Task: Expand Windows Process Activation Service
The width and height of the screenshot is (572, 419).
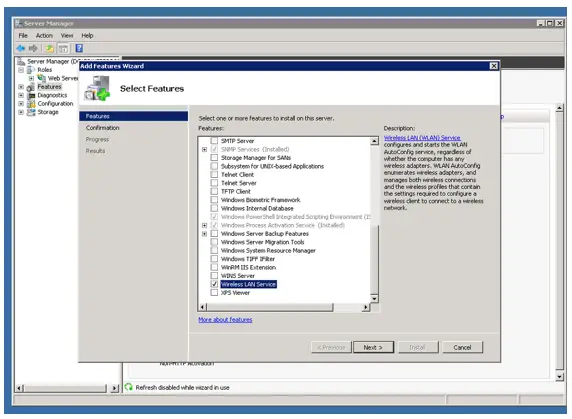Action: 204,225
